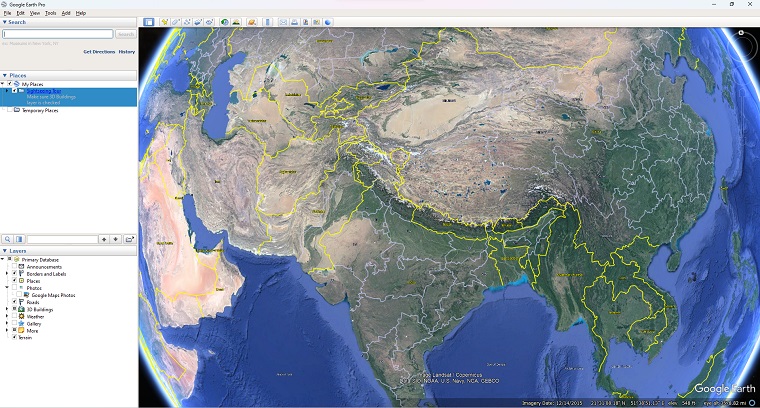Click the Print toolbar icon
The image size is (760, 408).
[294, 22]
